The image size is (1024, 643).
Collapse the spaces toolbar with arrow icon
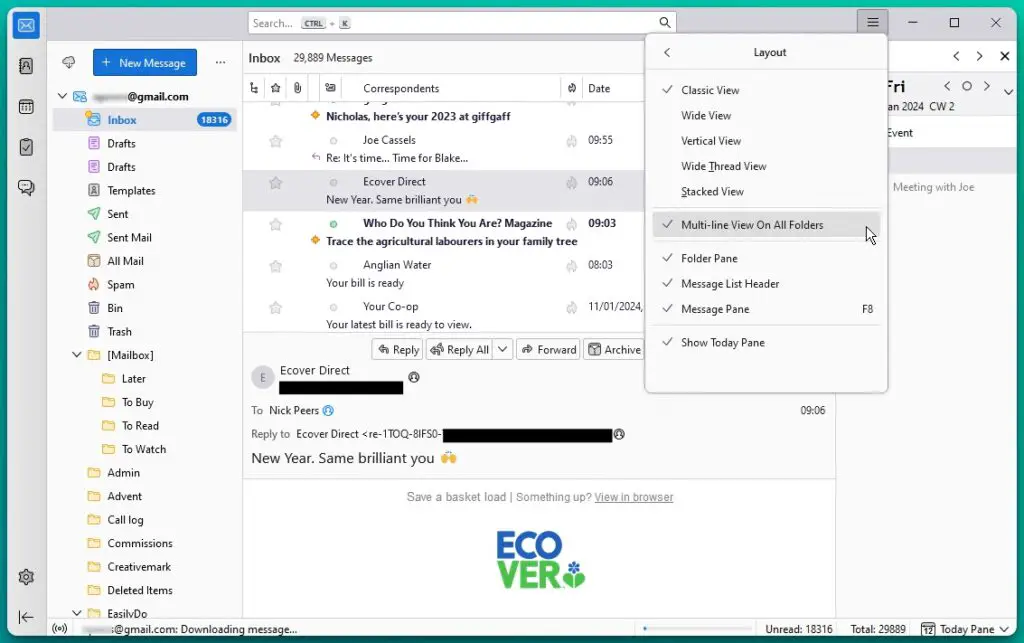click(26, 618)
